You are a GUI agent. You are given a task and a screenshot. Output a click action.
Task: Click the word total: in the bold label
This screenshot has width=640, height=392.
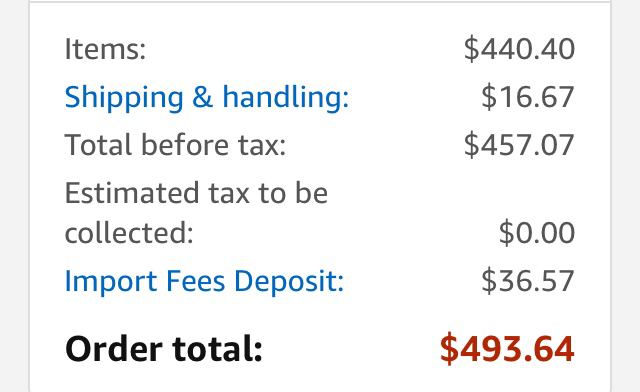[218, 349]
